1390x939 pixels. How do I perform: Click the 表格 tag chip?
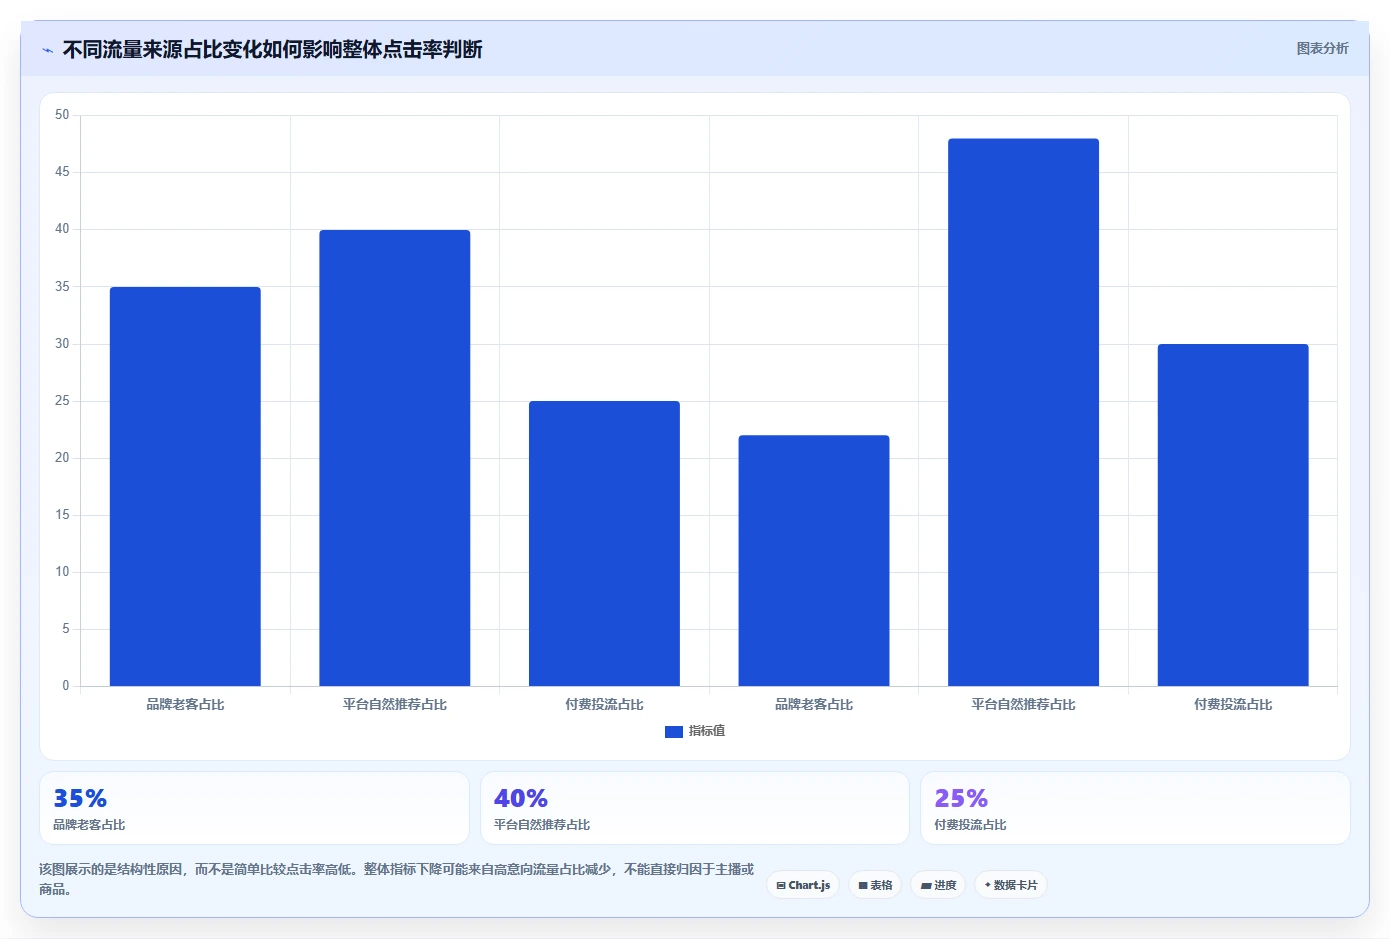point(875,885)
